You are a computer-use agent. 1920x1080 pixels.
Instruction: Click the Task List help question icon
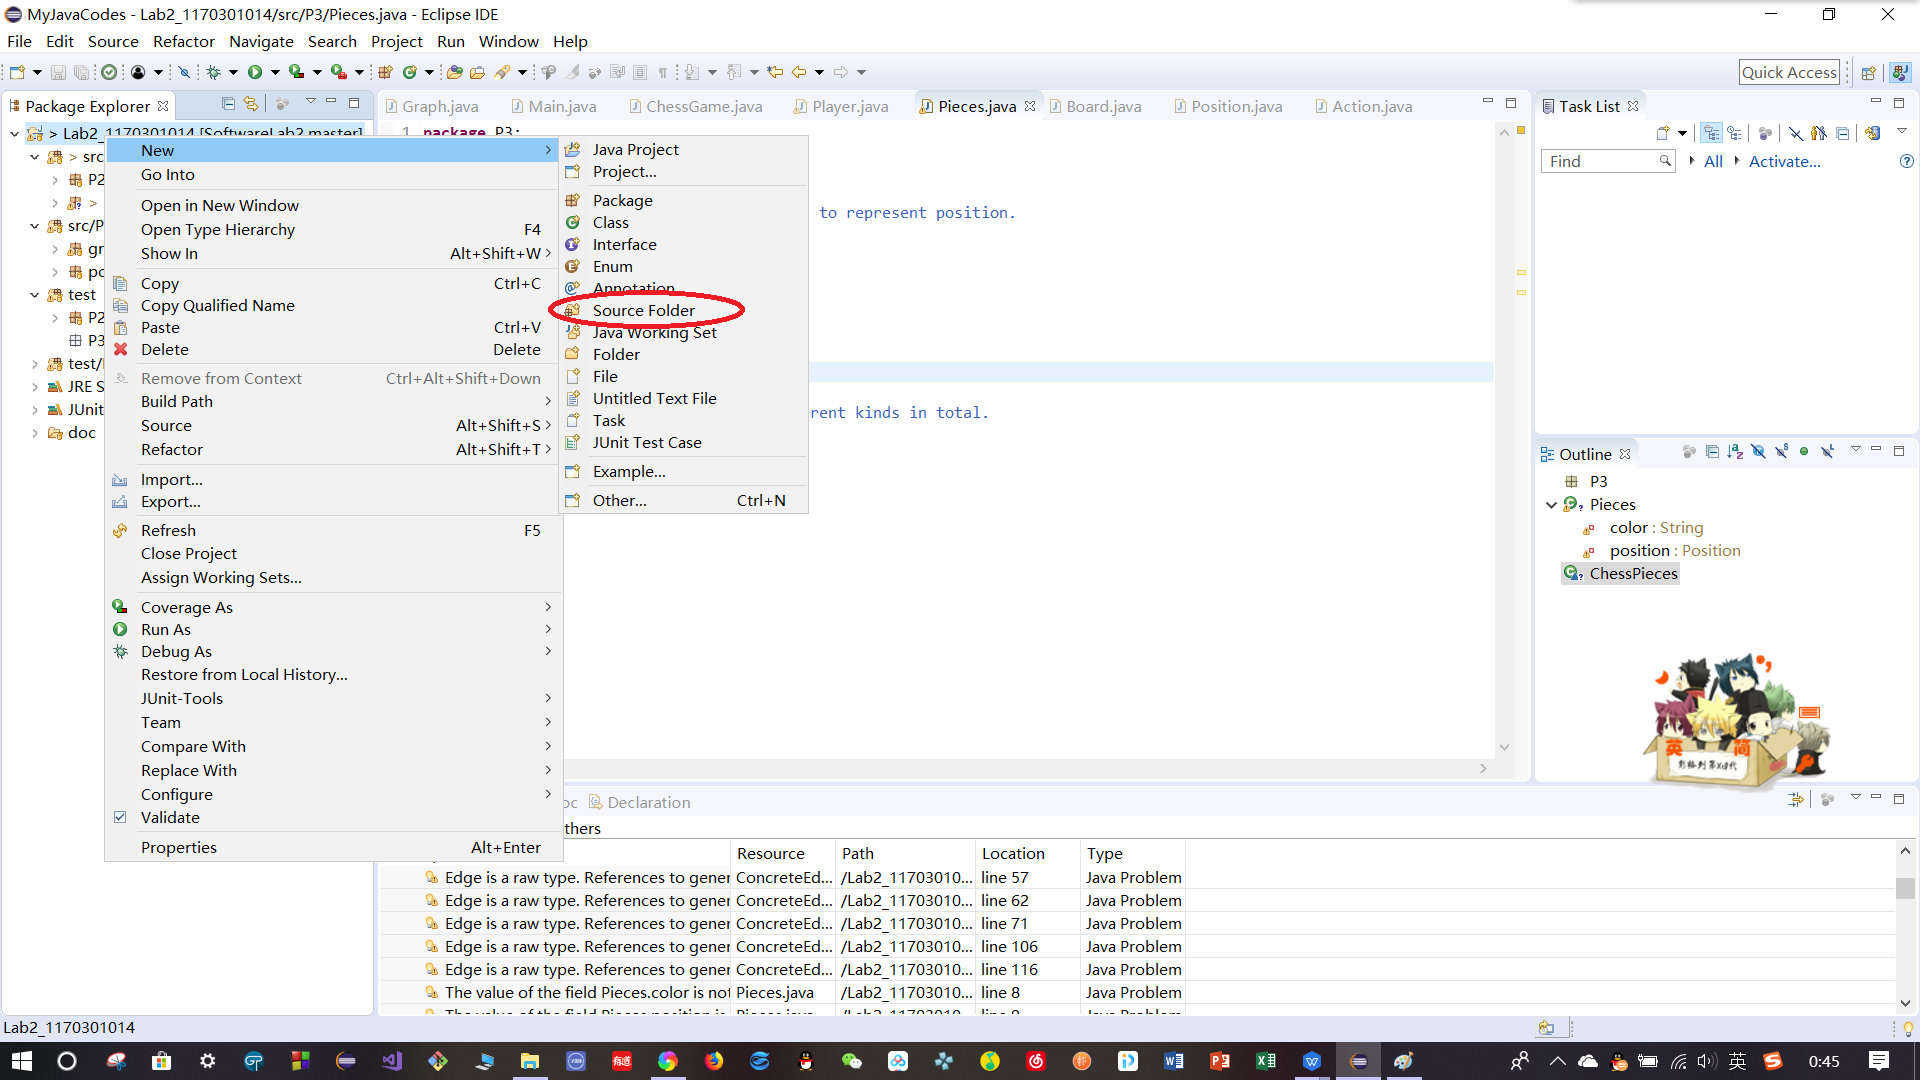tap(1906, 161)
